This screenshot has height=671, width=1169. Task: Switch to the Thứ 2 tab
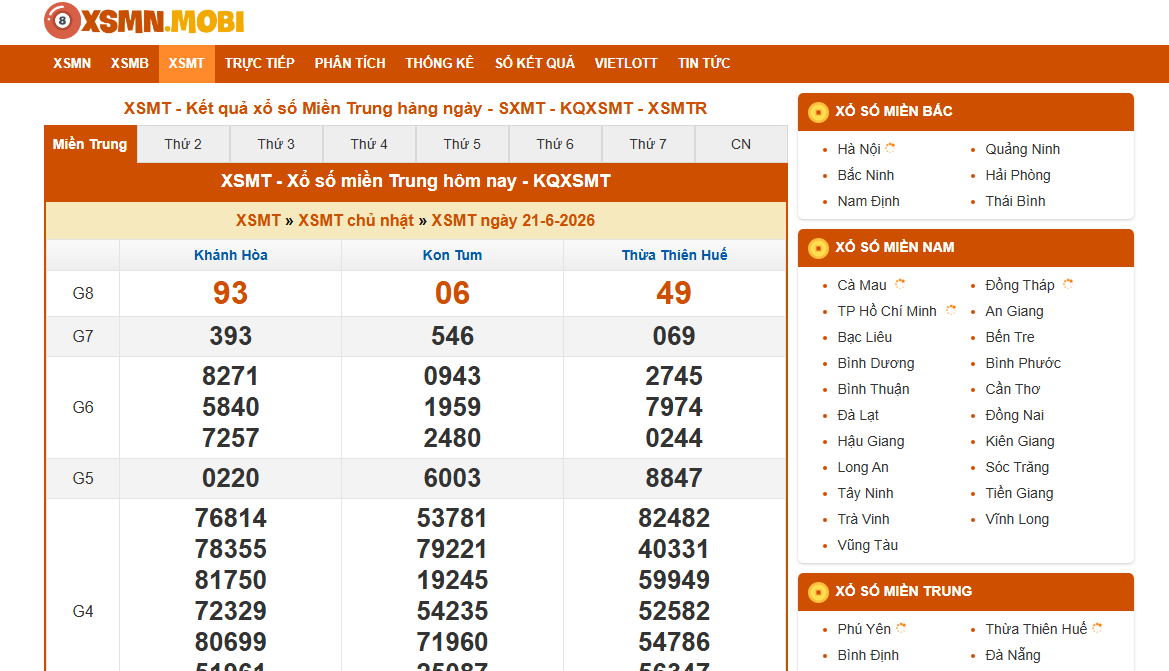click(x=183, y=144)
